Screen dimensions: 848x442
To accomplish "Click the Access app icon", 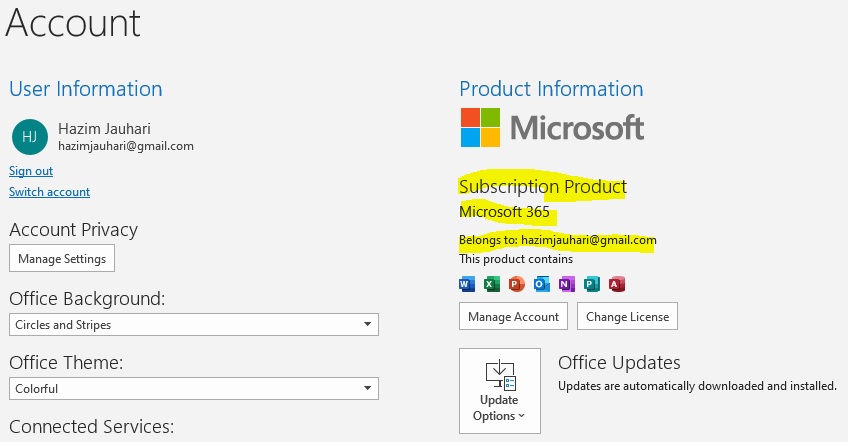I will pos(617,284).
